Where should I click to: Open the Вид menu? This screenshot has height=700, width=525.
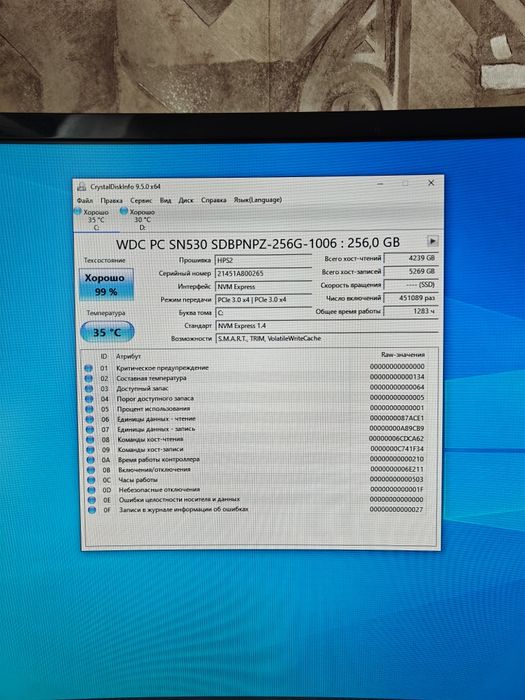(165, 200)
